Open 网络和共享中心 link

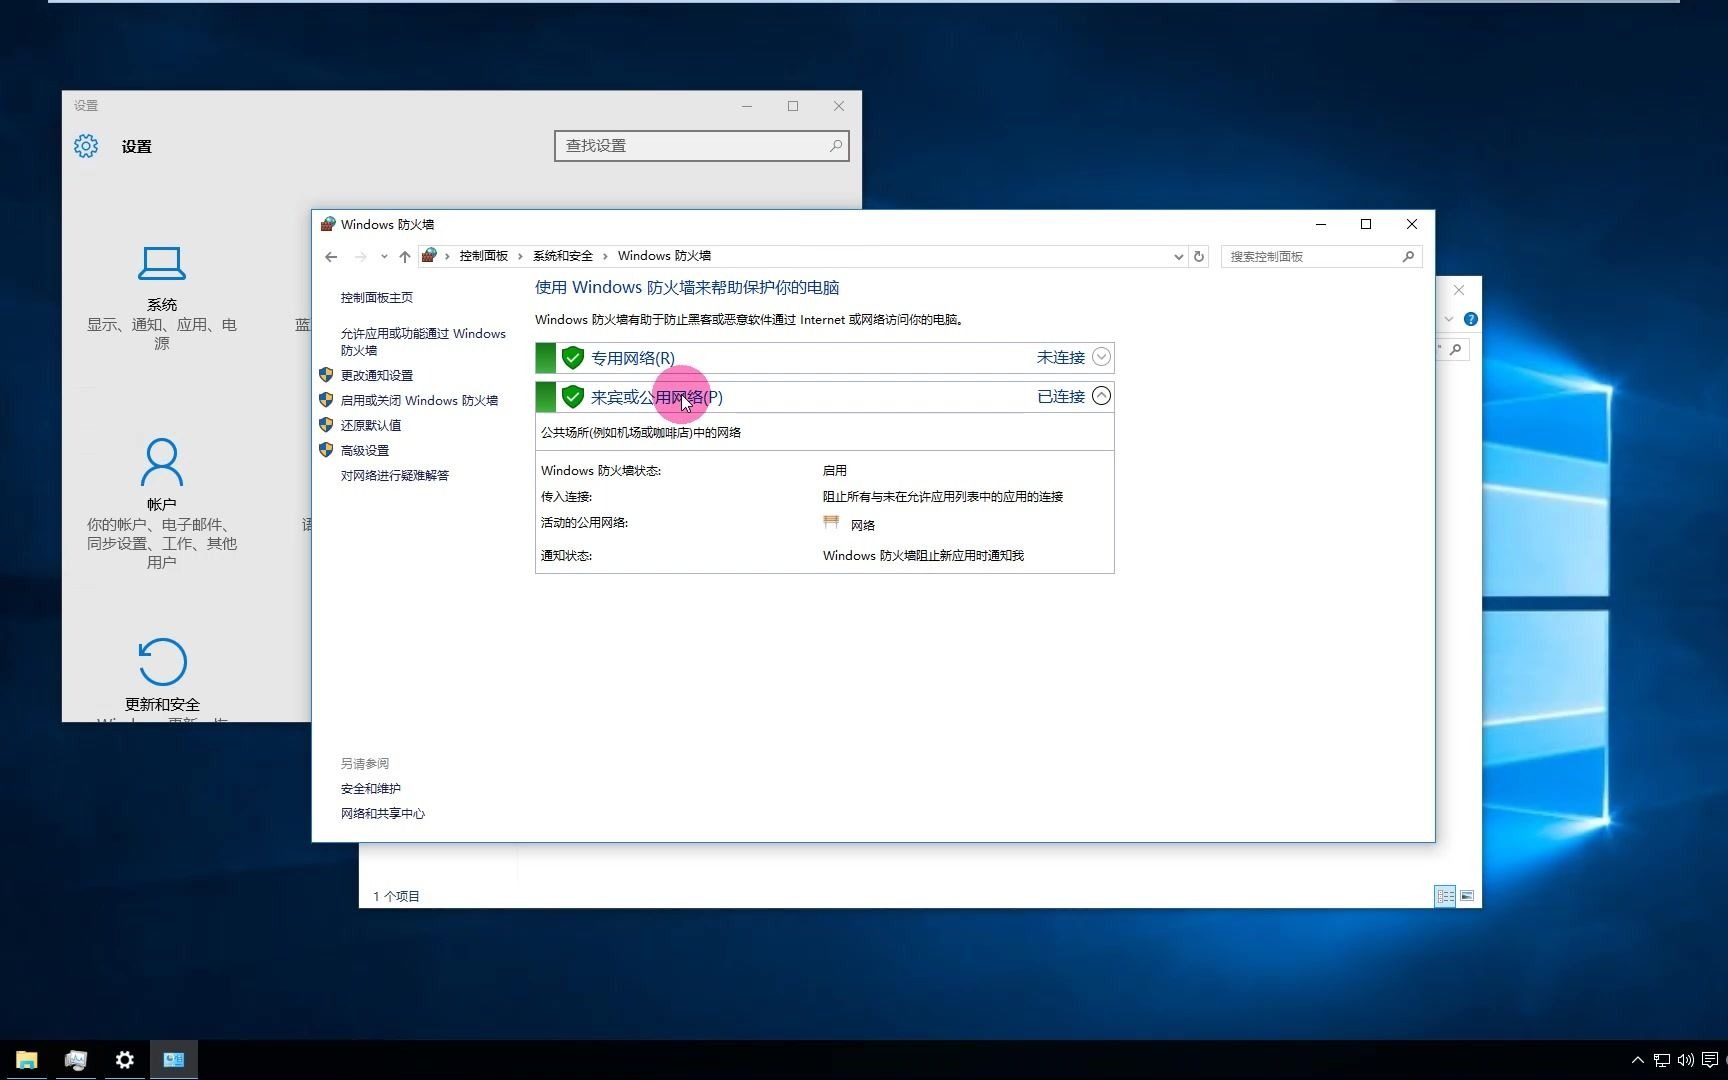[383, 813]
